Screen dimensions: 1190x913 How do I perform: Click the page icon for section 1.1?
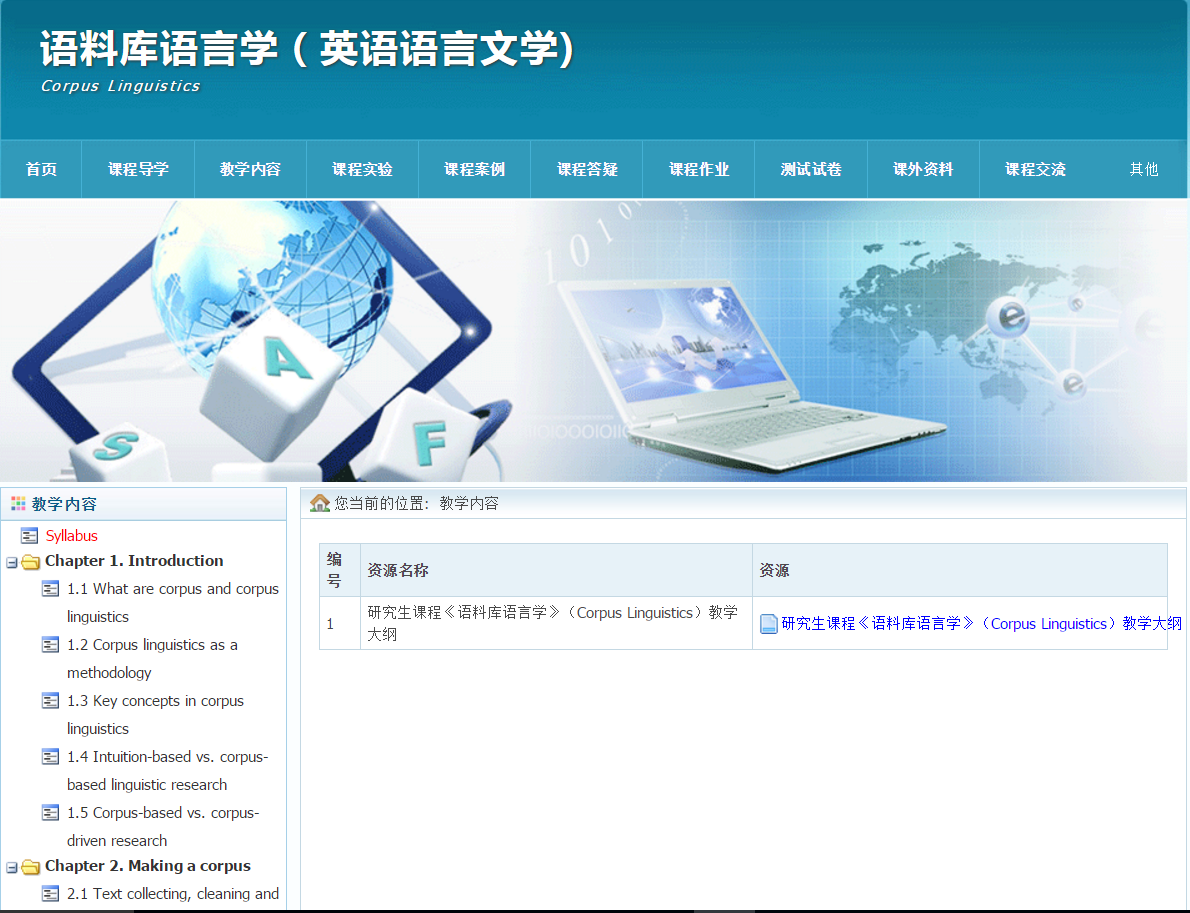coord(51,589)
